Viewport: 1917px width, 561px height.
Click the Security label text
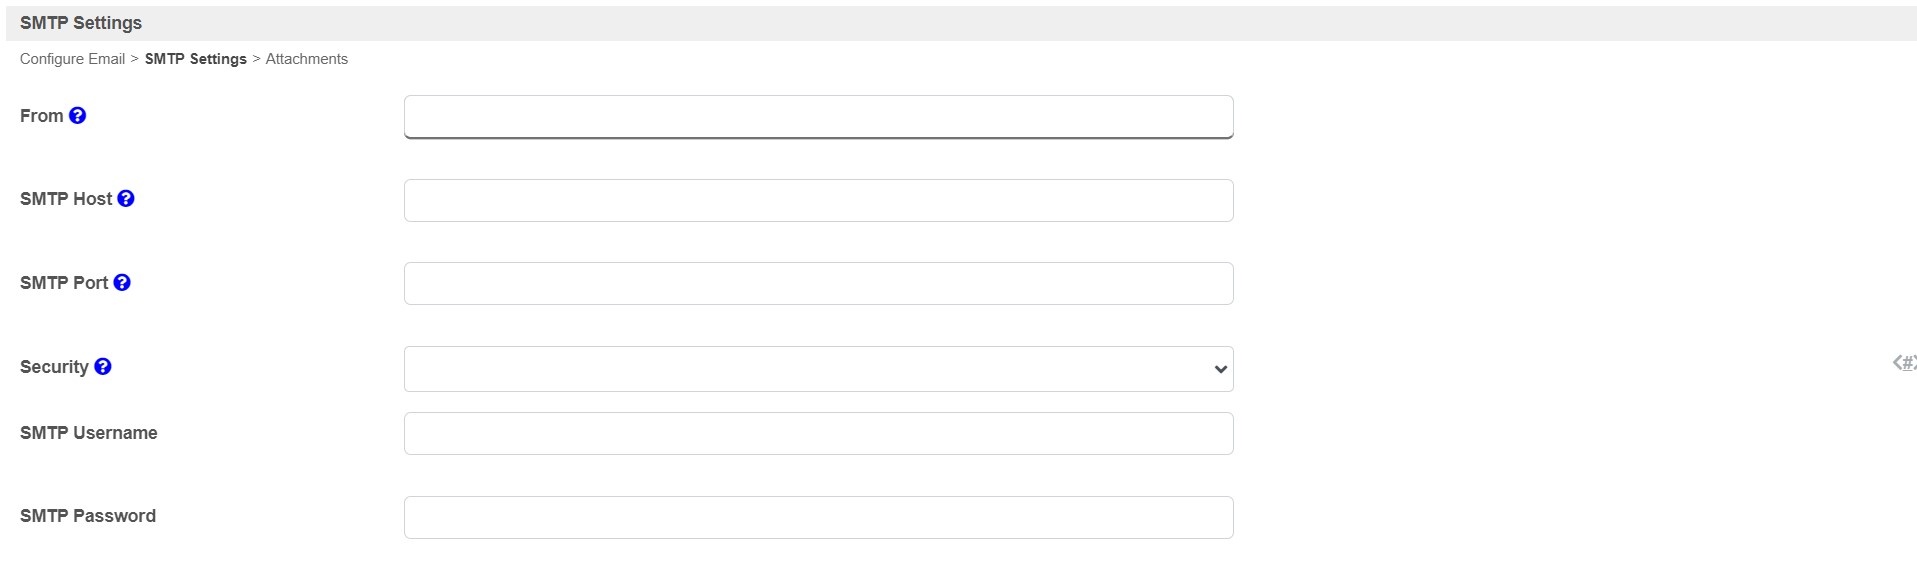54,367
